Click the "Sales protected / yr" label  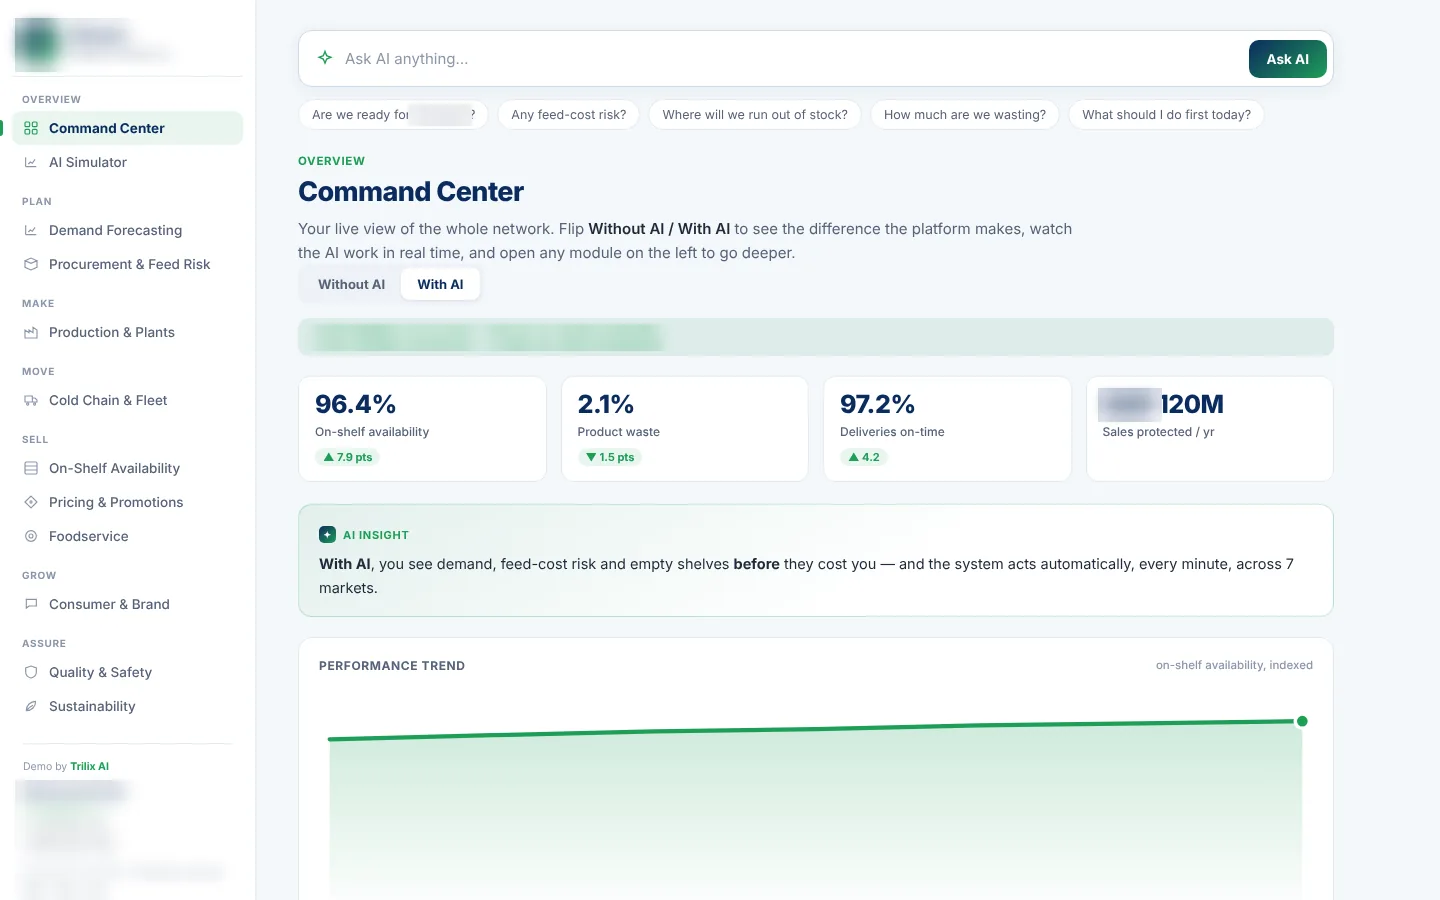1158,432
